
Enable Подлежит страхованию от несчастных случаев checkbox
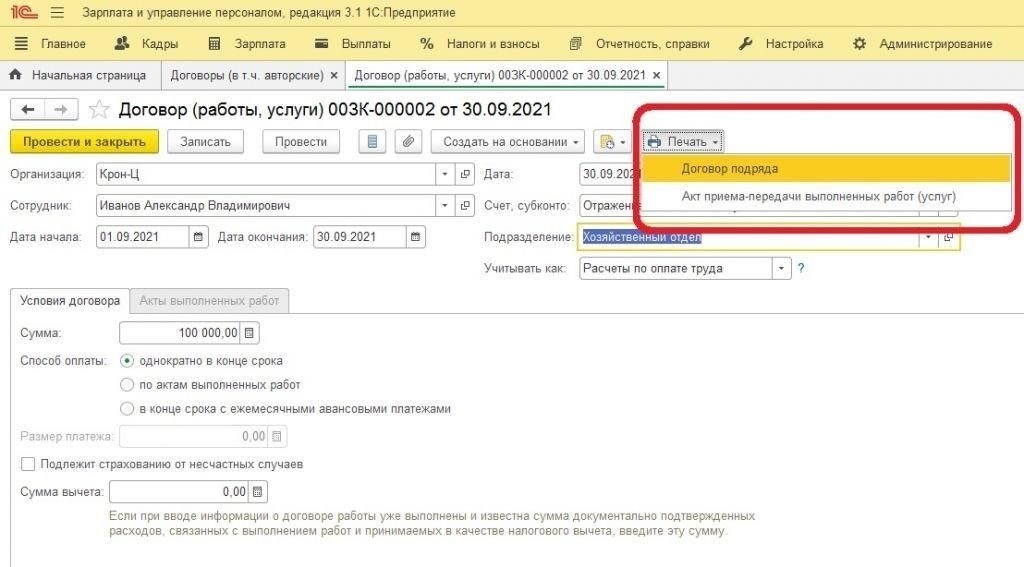[x=28, y=464]
